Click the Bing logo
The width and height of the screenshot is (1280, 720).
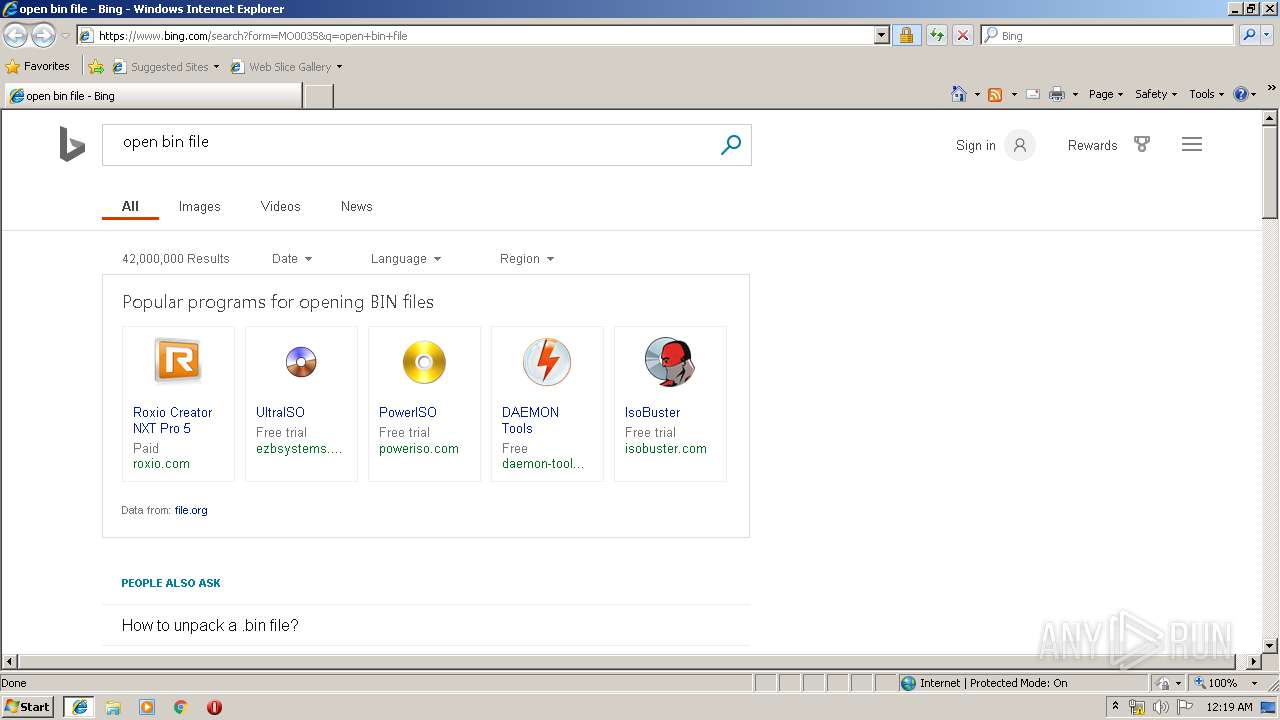(x=71, y=145)
